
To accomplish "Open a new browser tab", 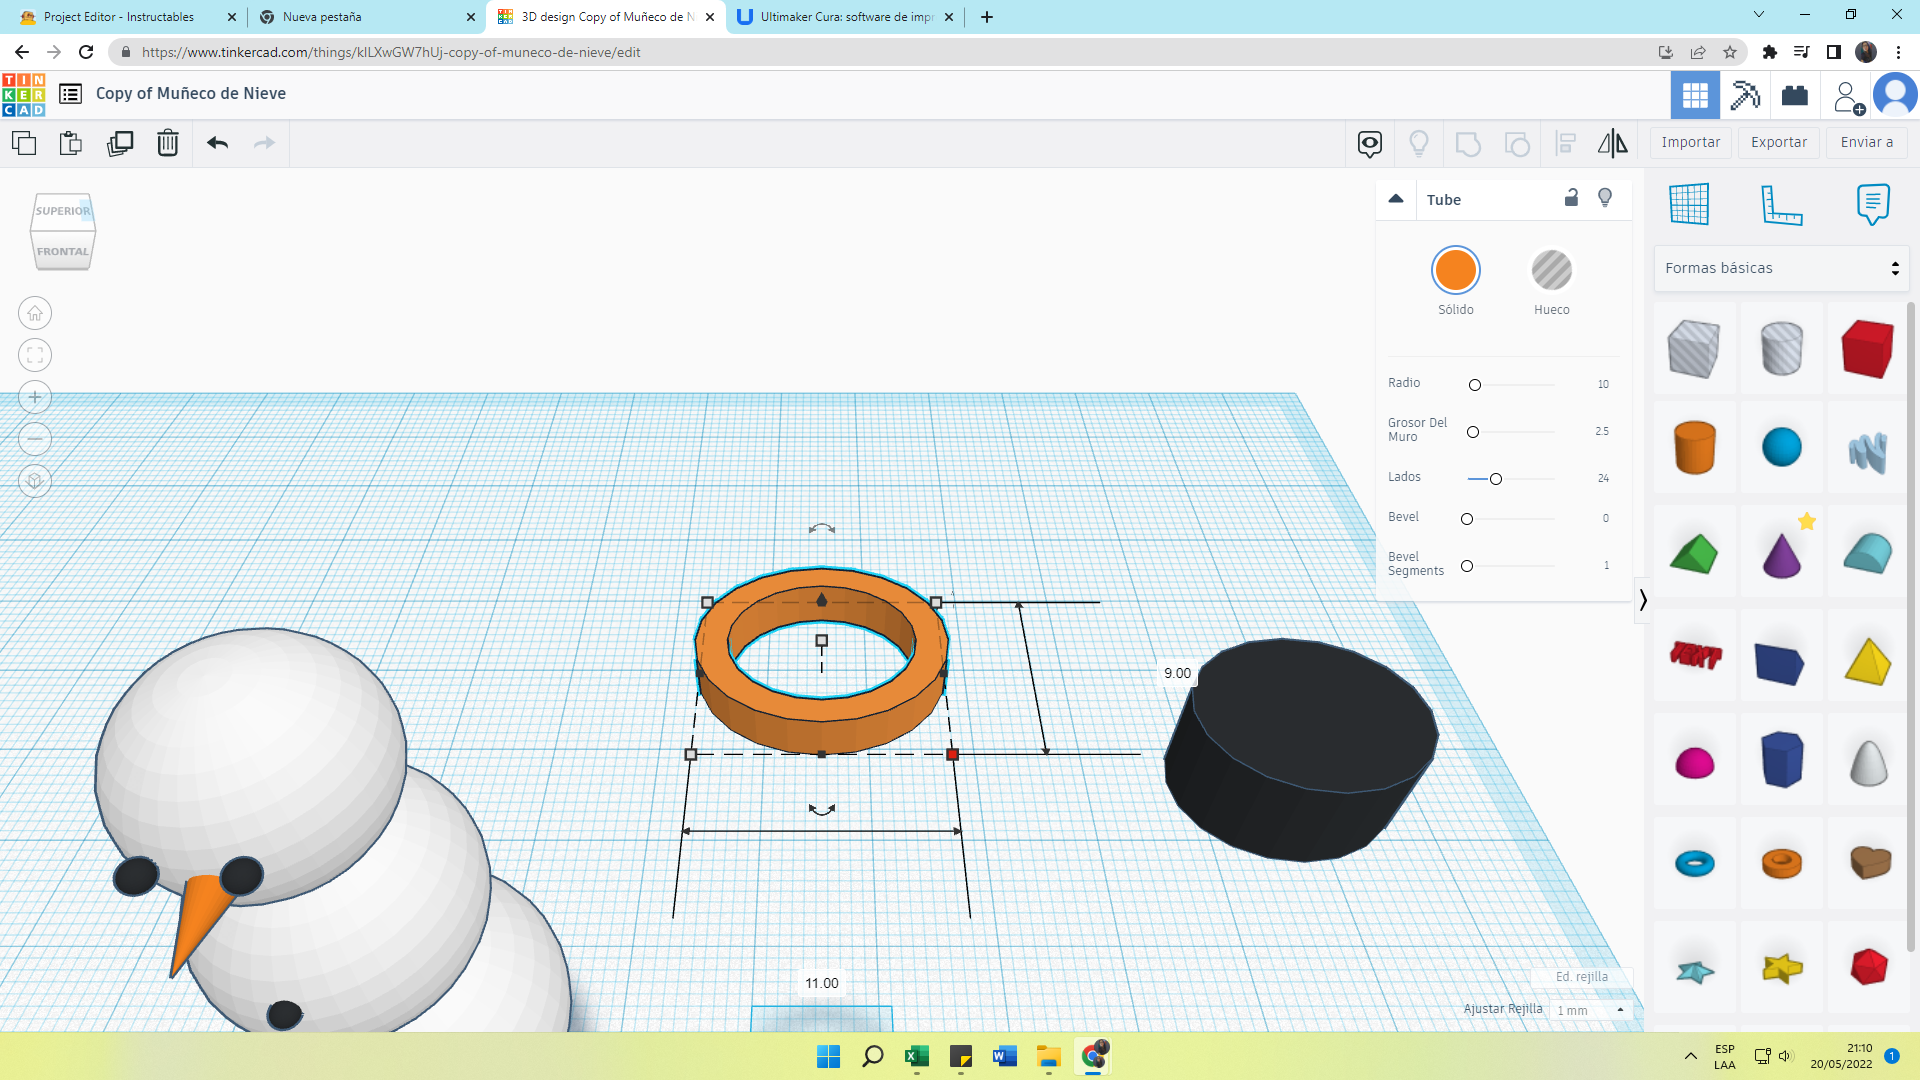I will point(987,17).
